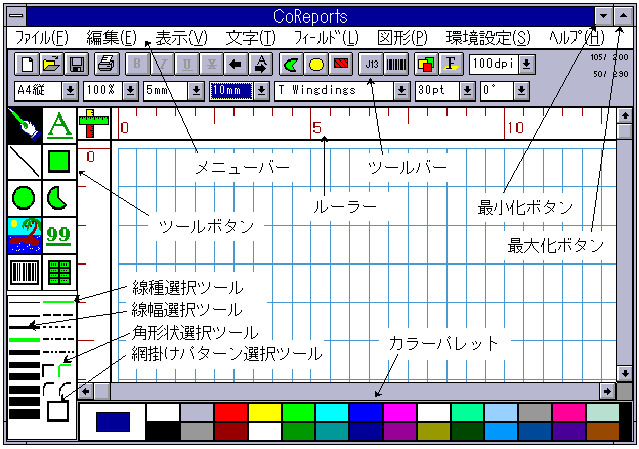Viewport: 639px width, 449px height.
Task: Select the palm tree image tool
Action: [24, 236]
